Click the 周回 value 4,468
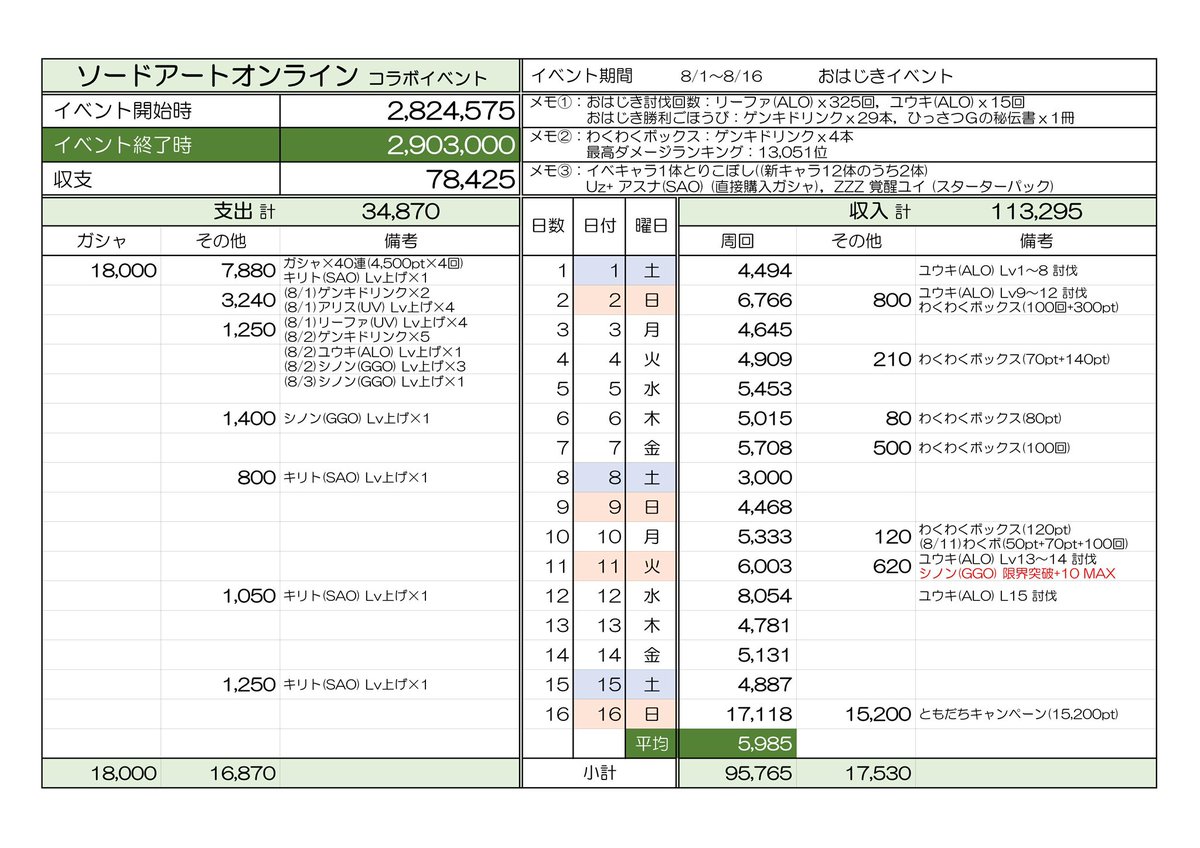The image size is (1200, 848). [764, 507]
